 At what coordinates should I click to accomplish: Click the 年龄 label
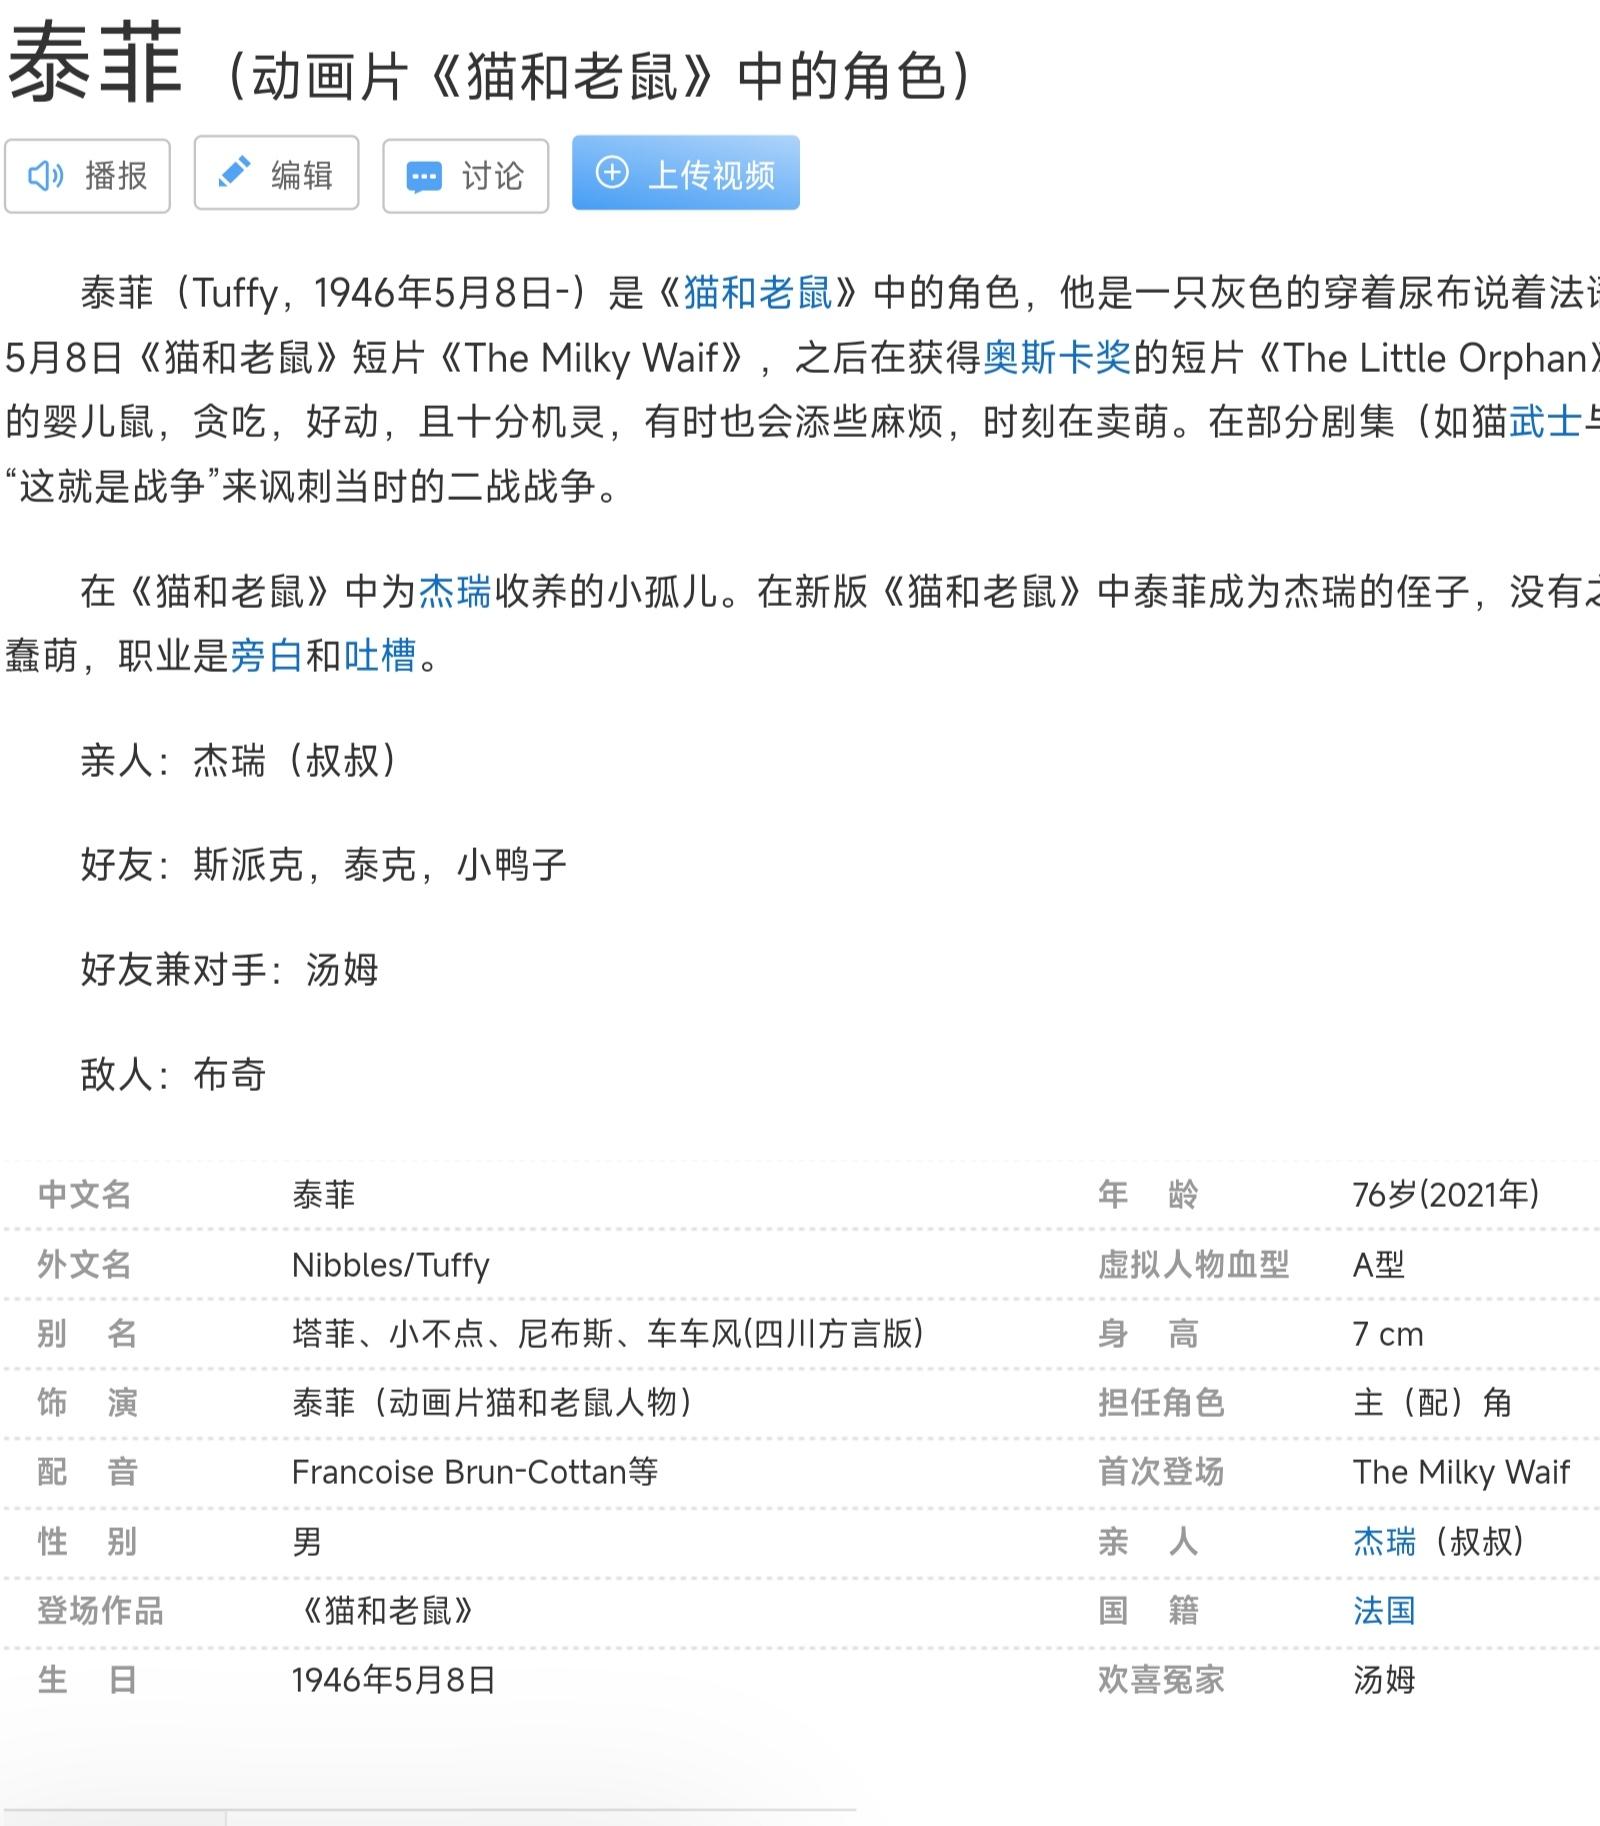(1147, 1194)
